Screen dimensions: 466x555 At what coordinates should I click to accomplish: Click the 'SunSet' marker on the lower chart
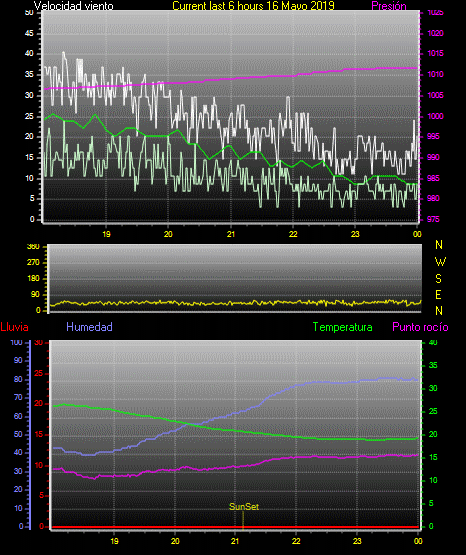(244, 507)
